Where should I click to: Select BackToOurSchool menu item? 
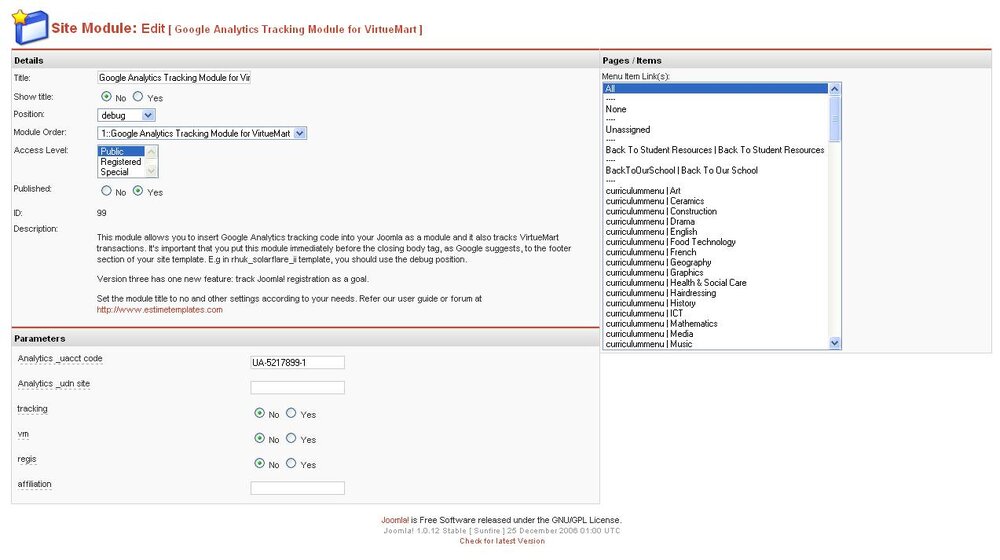click(715, 170)
